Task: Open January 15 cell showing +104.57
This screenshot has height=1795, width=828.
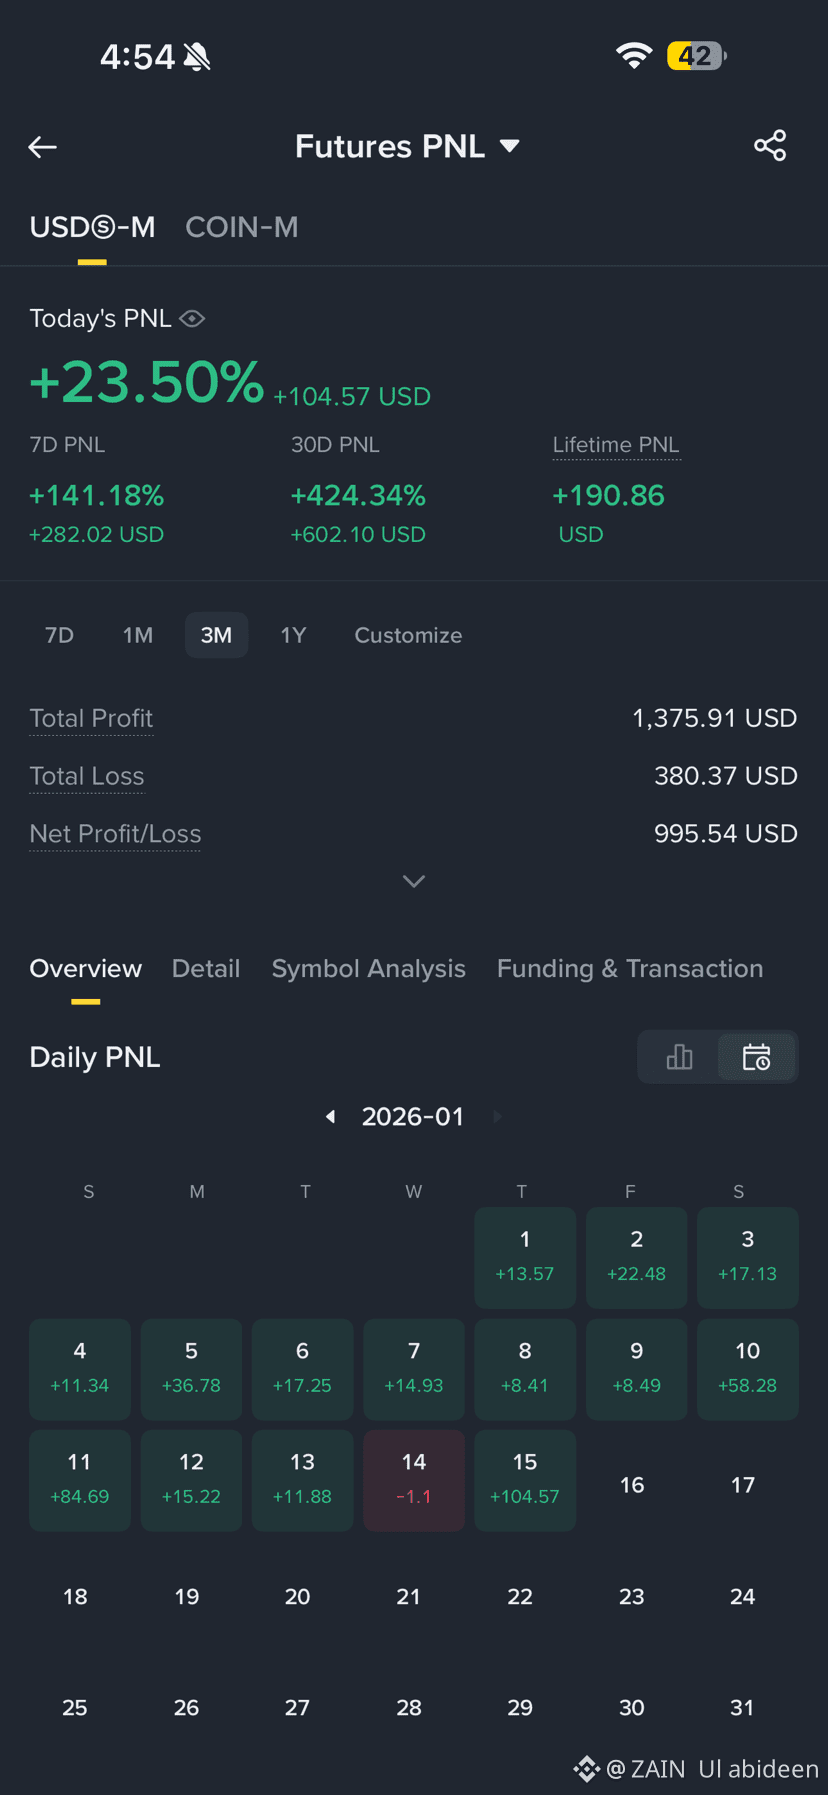Action: click(x=525, y=1480)
